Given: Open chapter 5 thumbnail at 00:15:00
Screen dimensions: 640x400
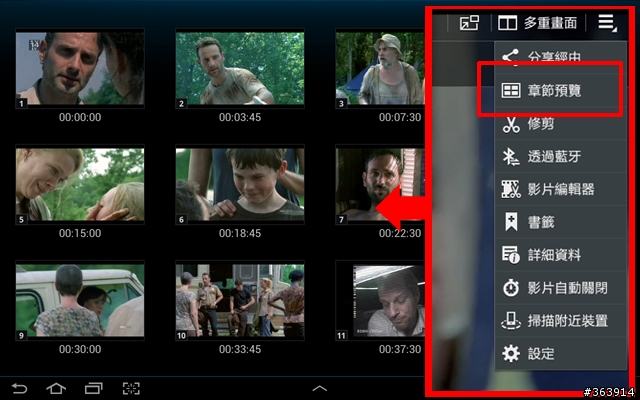Looking at the screenshot, I should [x=80, y=184].
